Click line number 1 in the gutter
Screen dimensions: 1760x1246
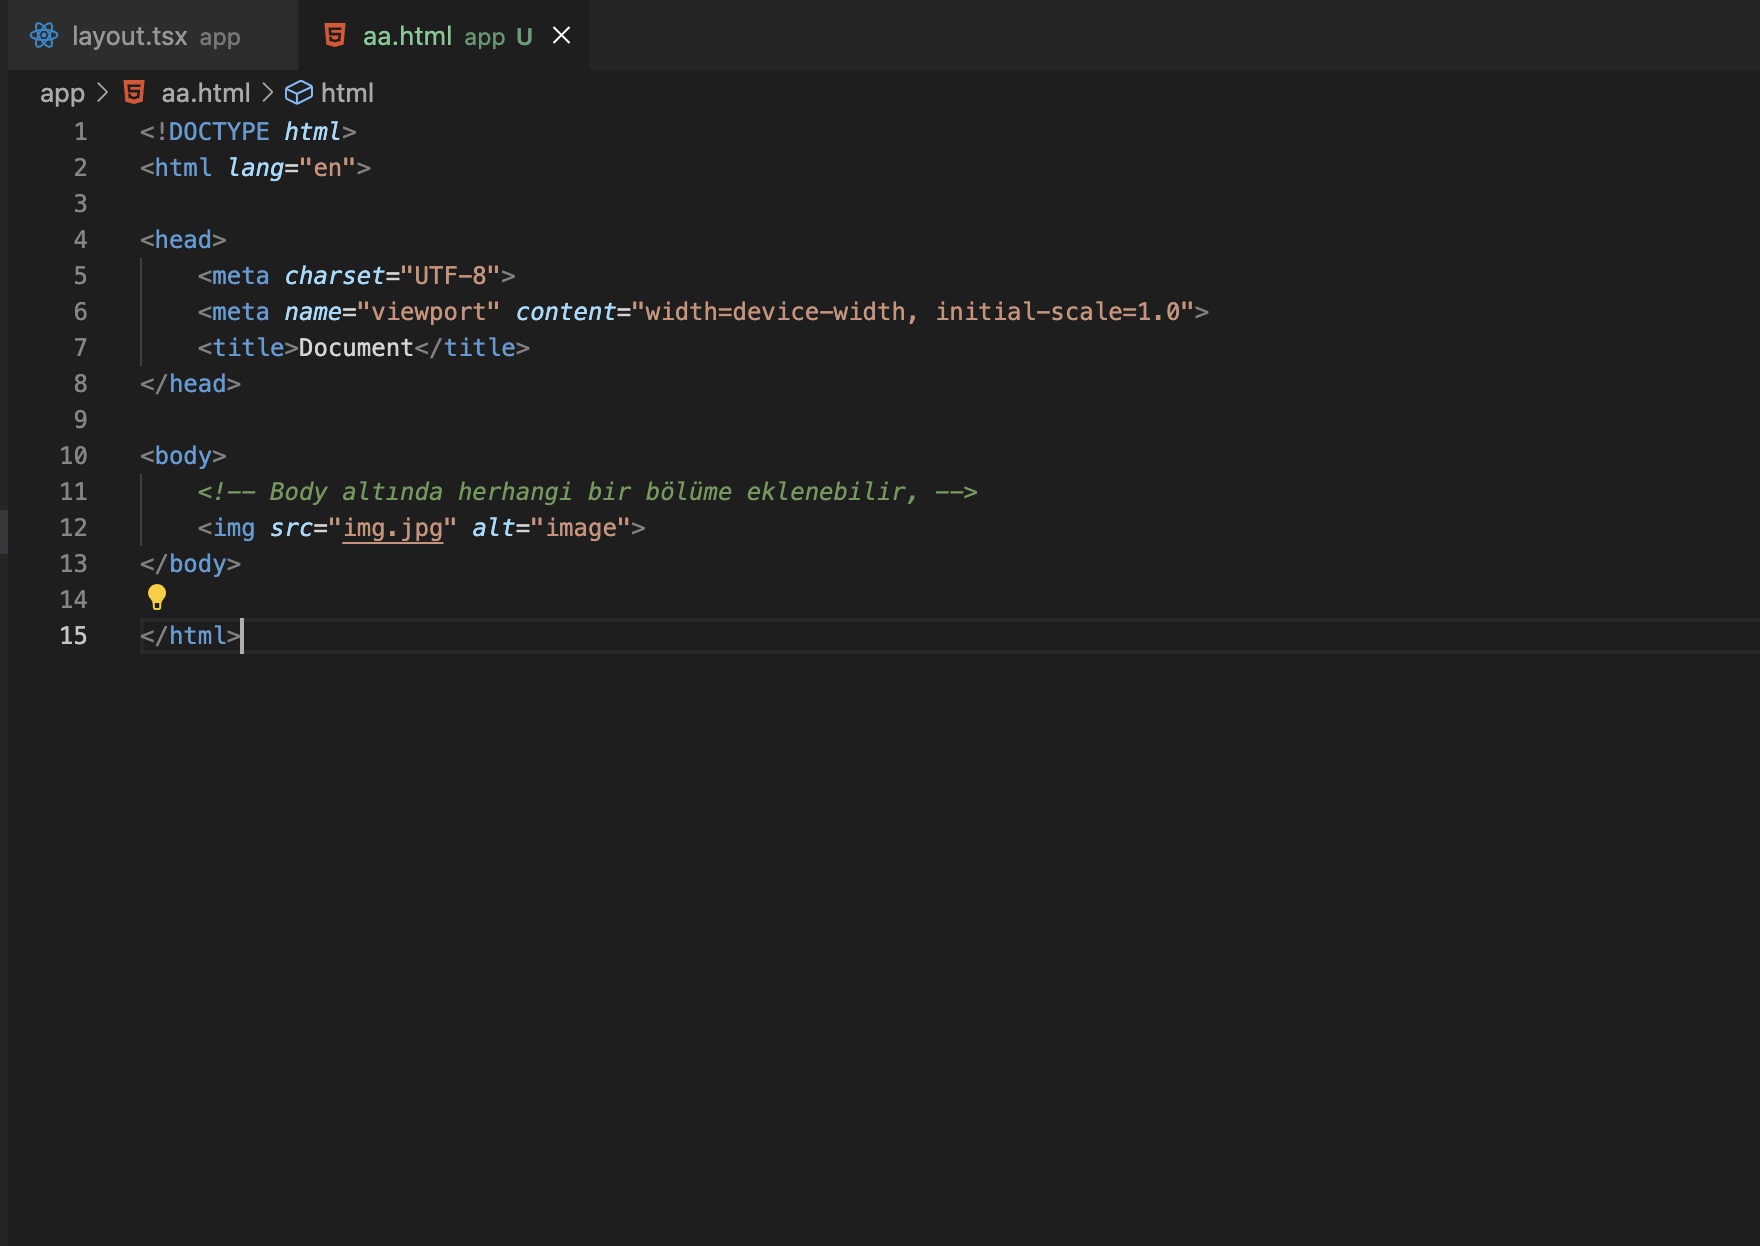[x=80, y=132]
